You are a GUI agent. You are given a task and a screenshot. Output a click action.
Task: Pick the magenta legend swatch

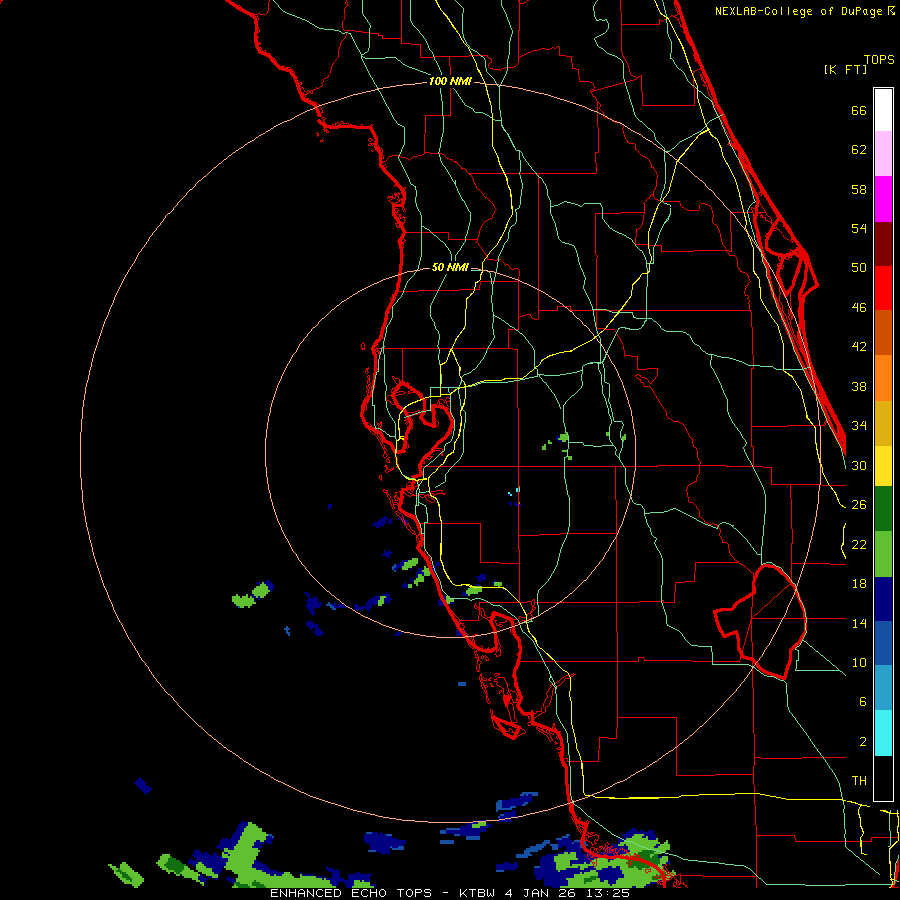(x=883, y=199)
